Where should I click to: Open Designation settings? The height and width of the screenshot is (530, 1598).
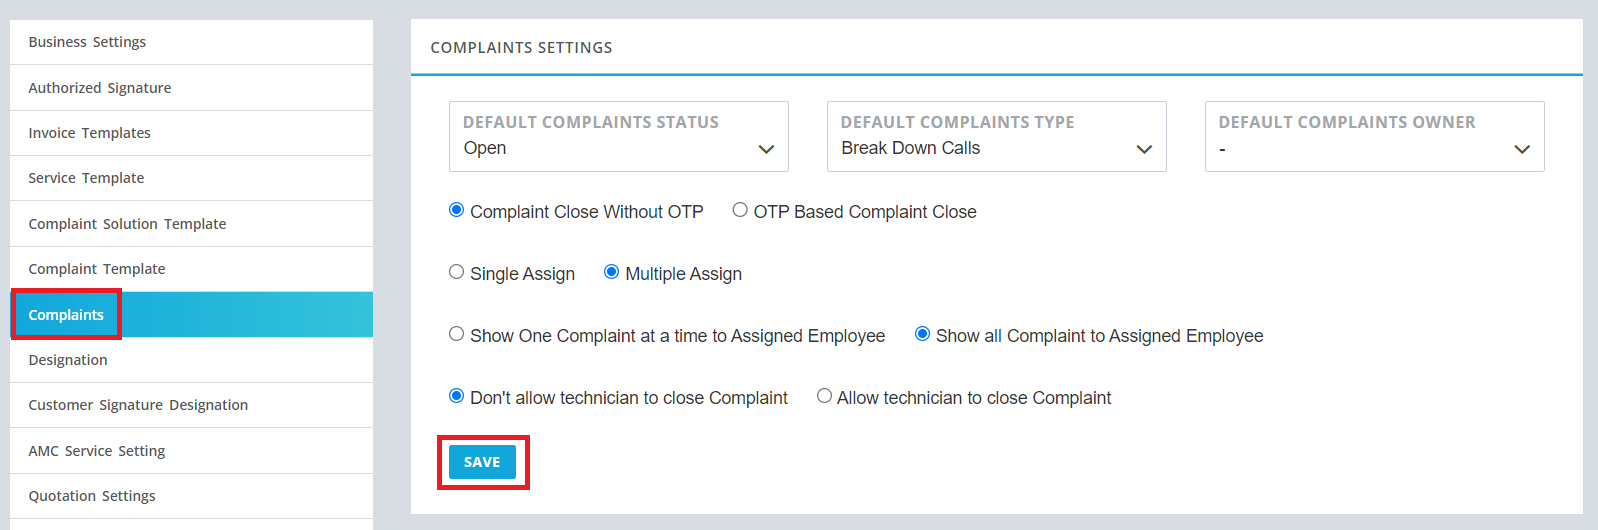[191, 360]
